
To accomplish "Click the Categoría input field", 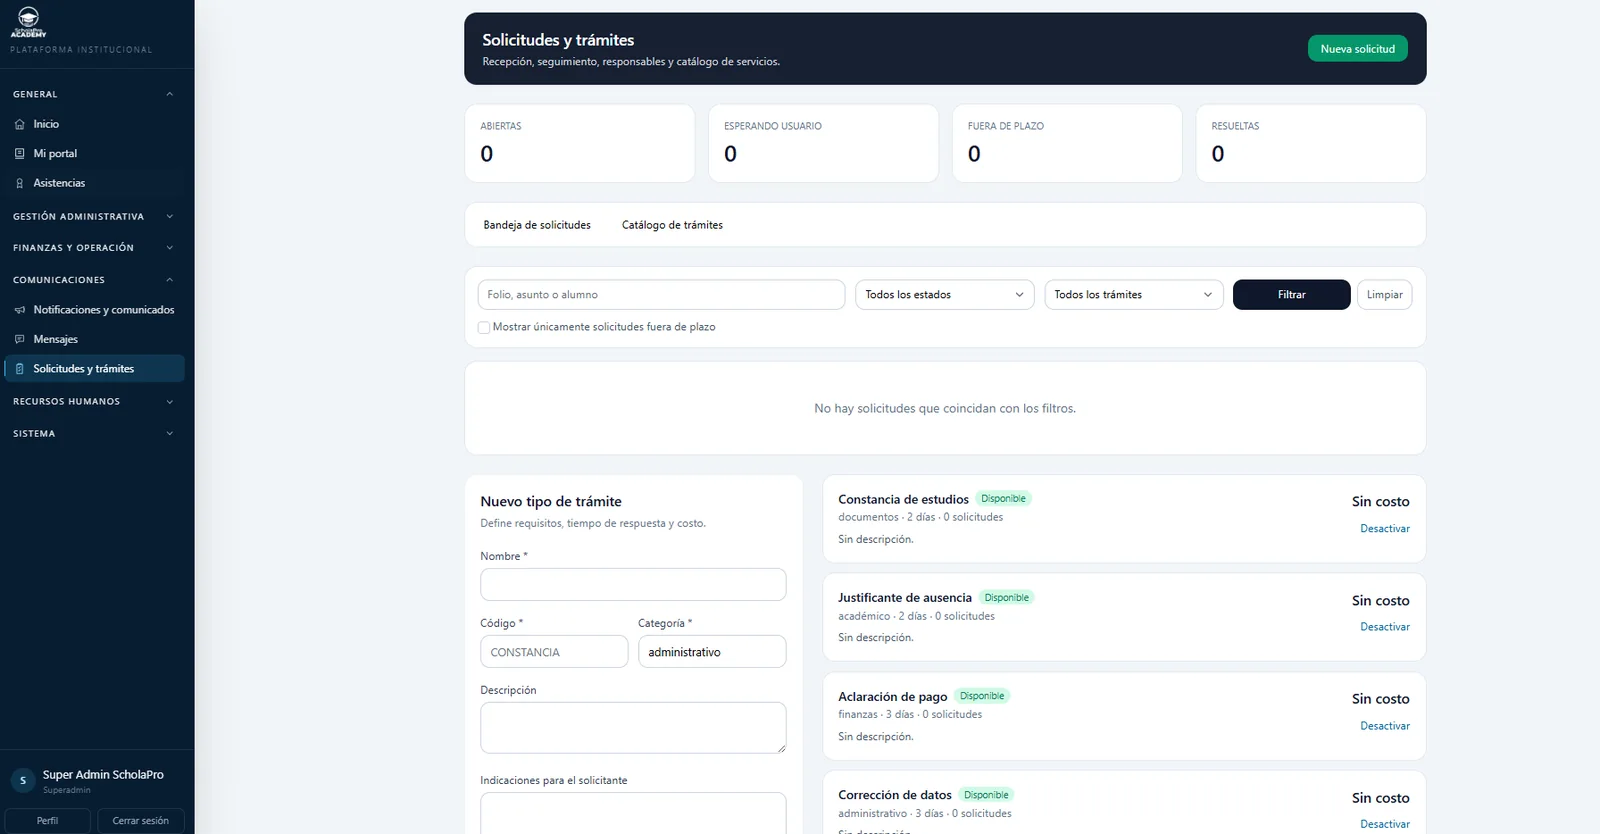I will (712, 652).
